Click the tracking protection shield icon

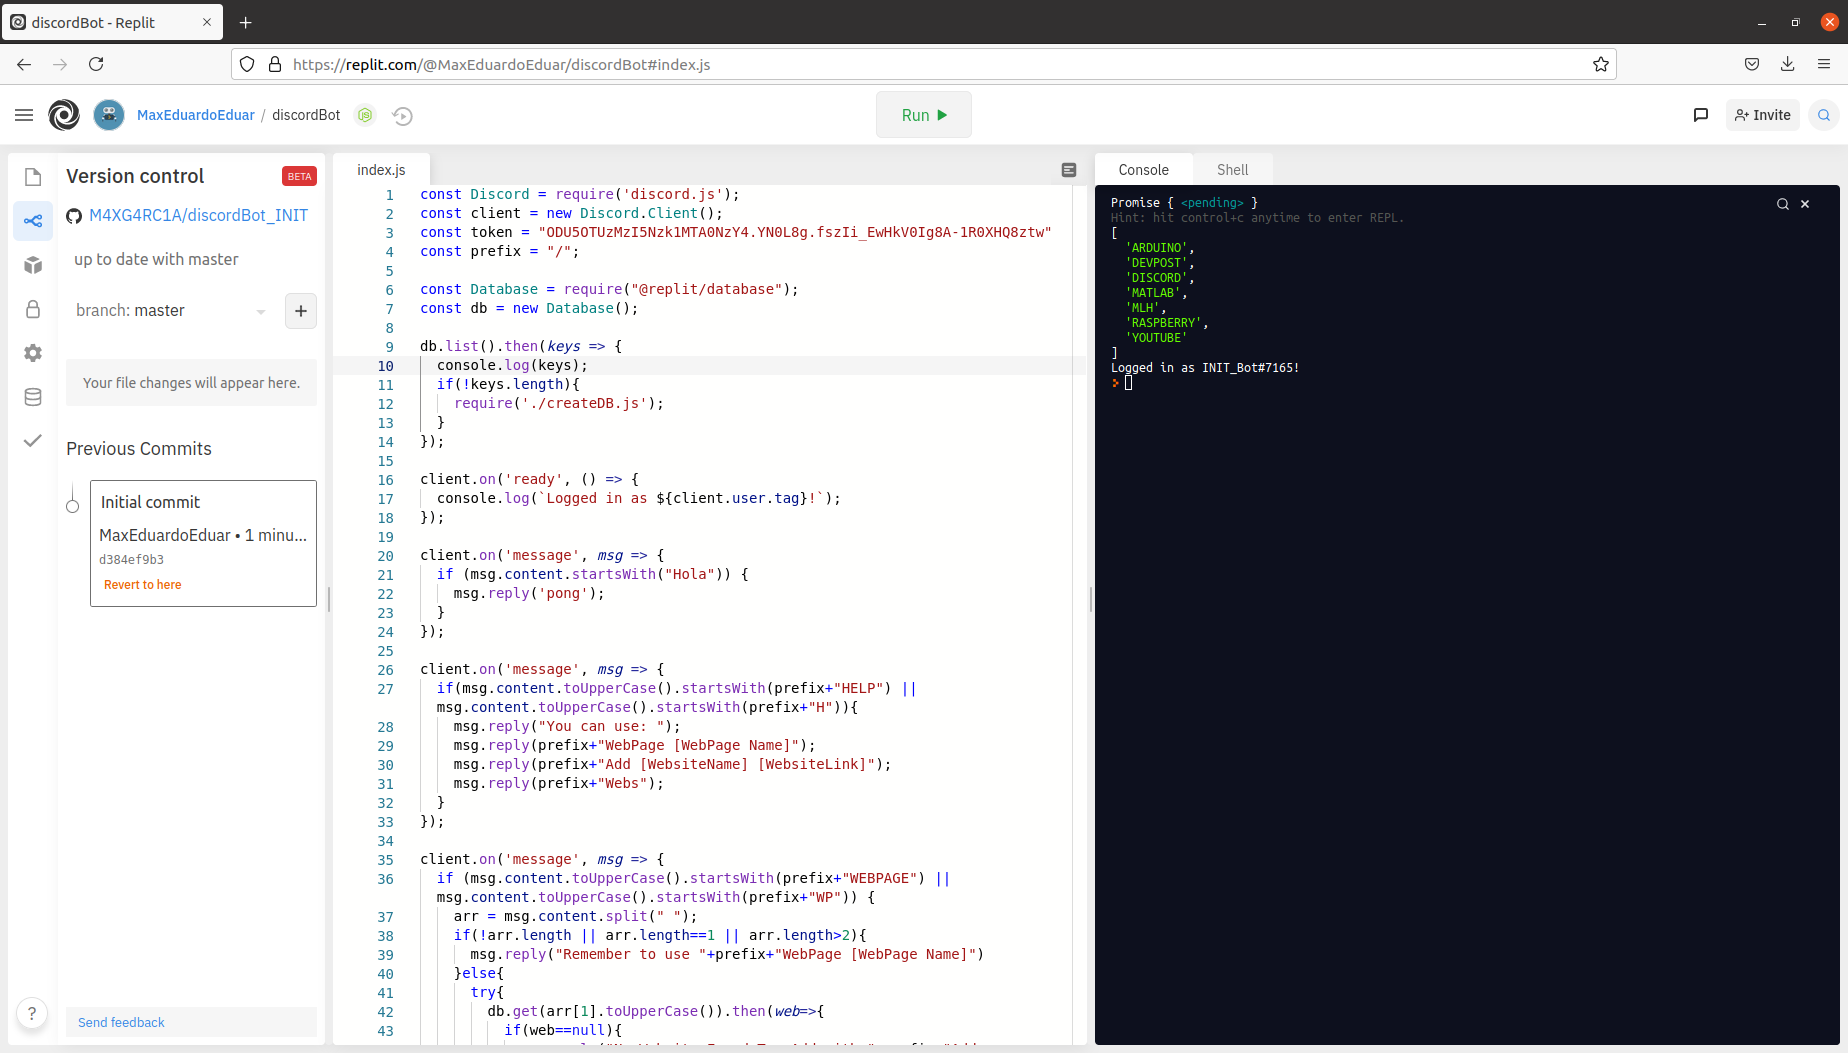[247, 64]
